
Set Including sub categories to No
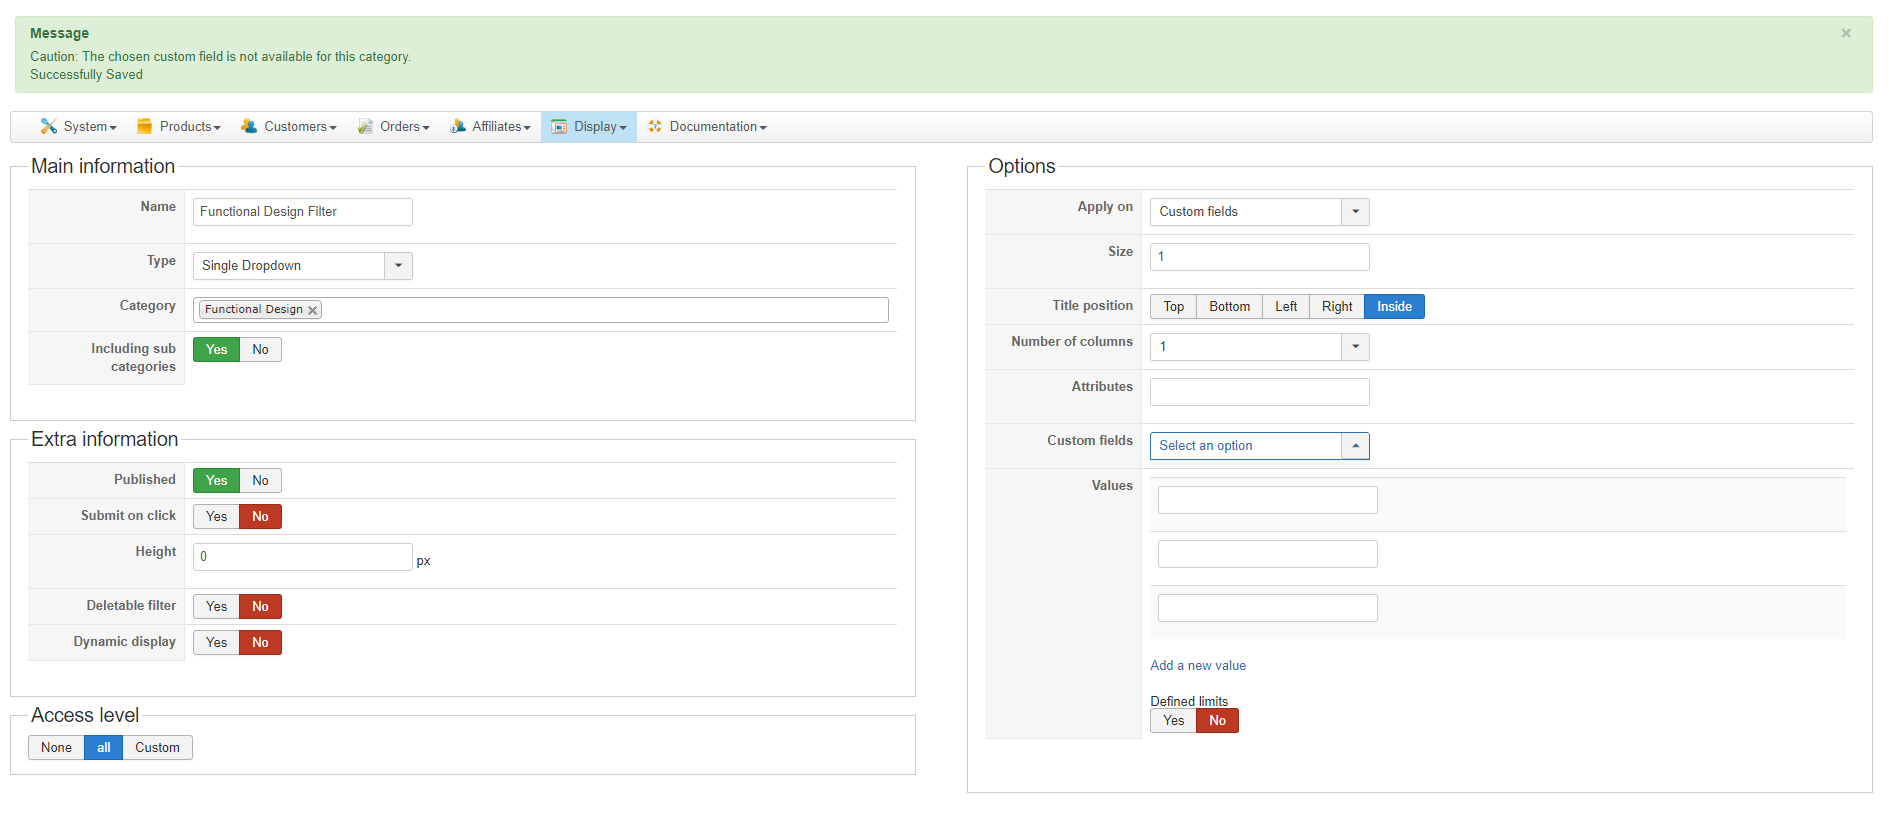click(260, 349)
